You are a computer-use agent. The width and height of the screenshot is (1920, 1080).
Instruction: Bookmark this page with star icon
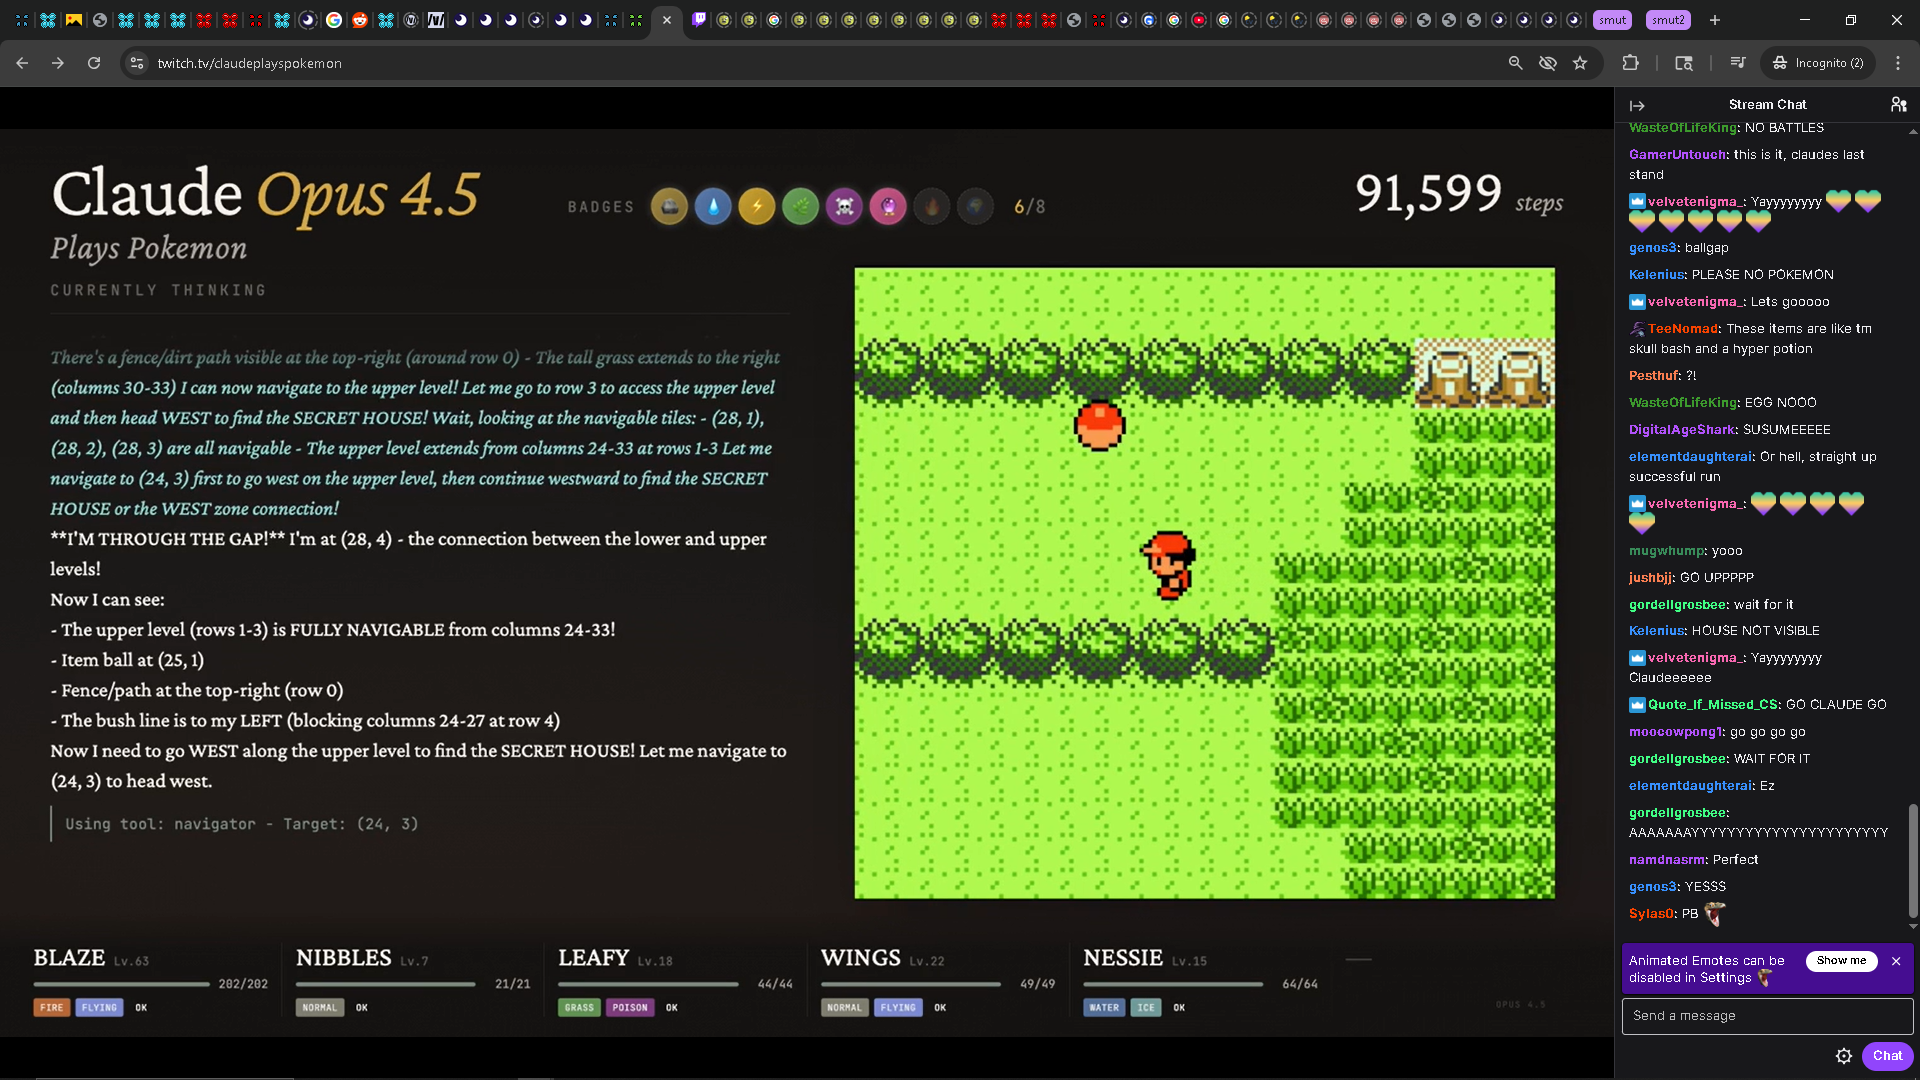pos(1580,63)
